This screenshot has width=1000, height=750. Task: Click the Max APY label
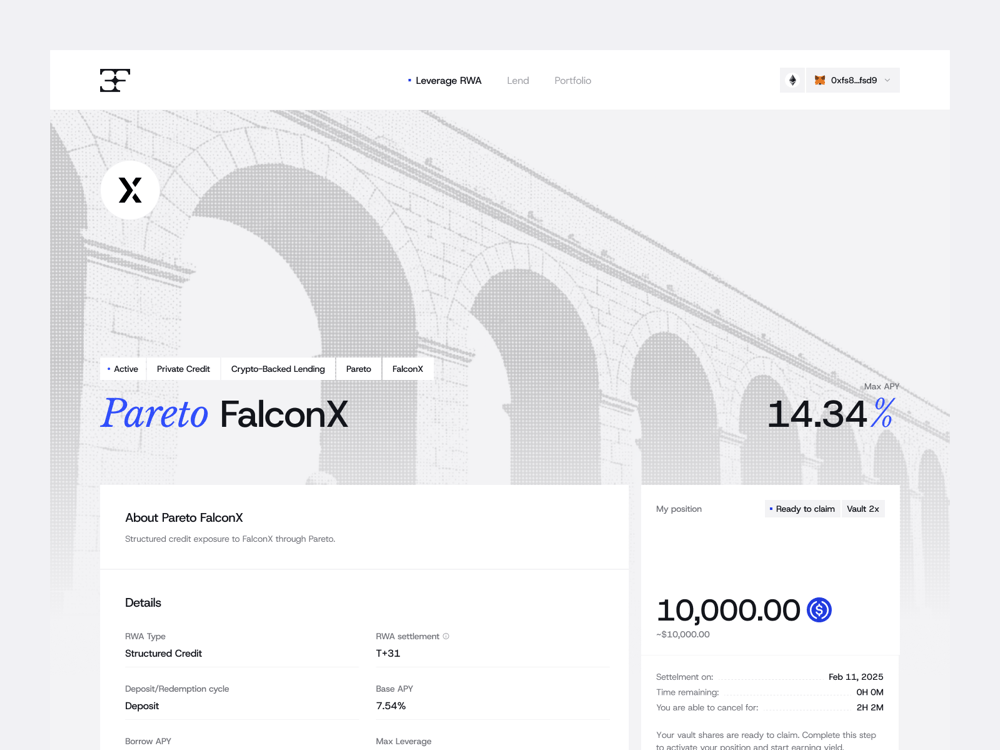[x=881, y=386]
